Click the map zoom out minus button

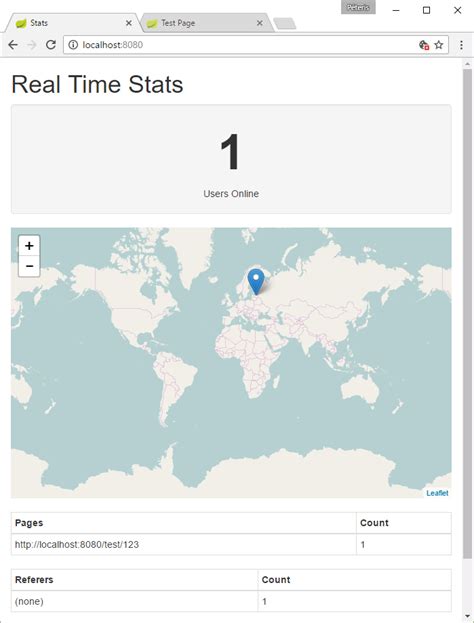29,266
